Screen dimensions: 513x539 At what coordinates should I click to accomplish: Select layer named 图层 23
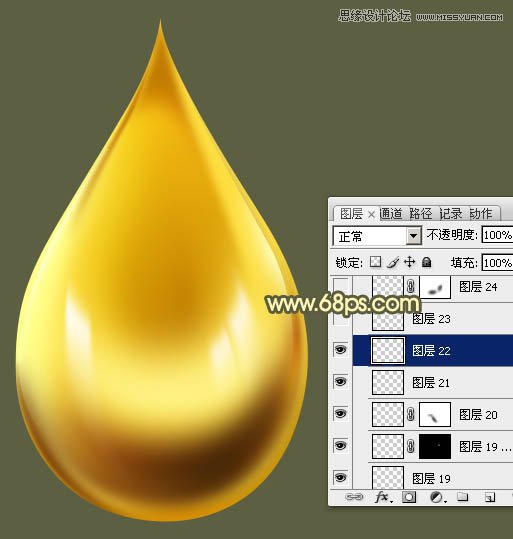point(431,319)
